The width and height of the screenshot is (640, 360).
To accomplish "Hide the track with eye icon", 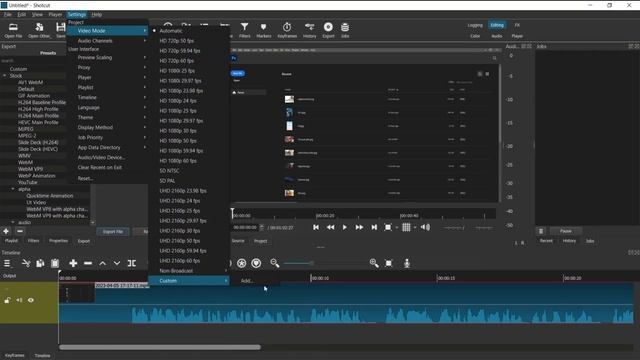I will click(x=31, y=300).
